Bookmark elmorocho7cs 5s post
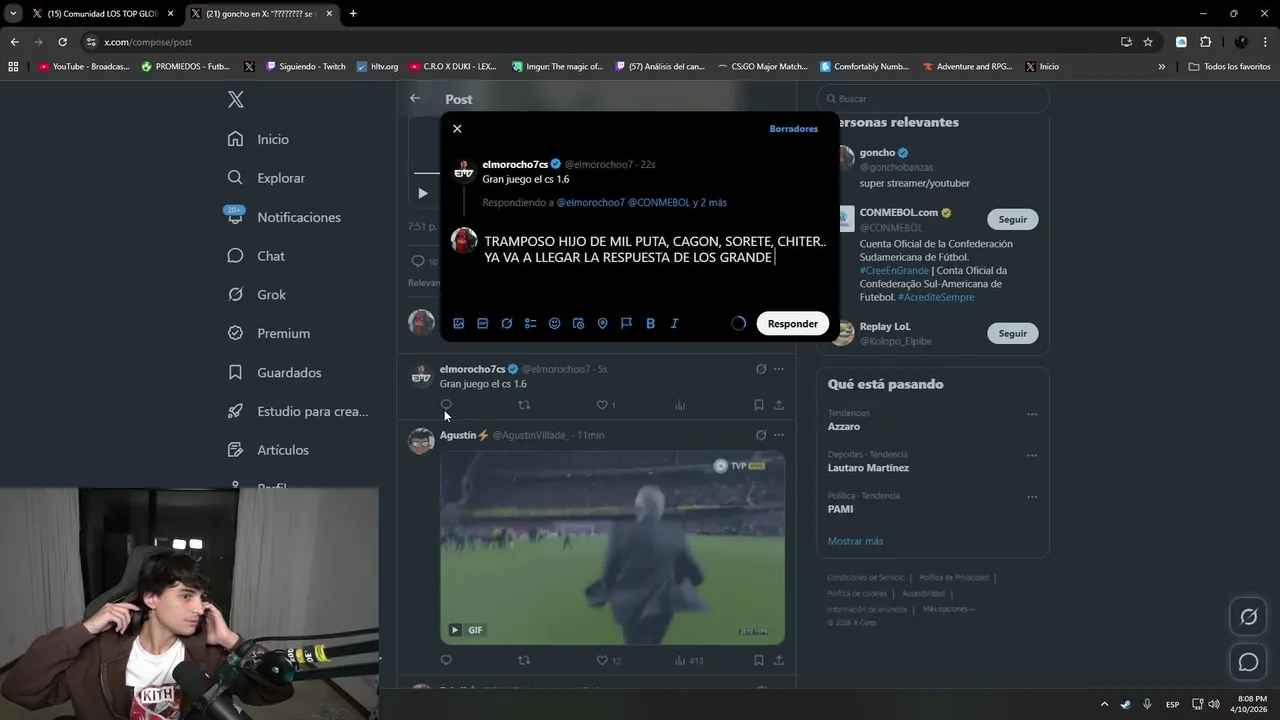 coord(758,405)
